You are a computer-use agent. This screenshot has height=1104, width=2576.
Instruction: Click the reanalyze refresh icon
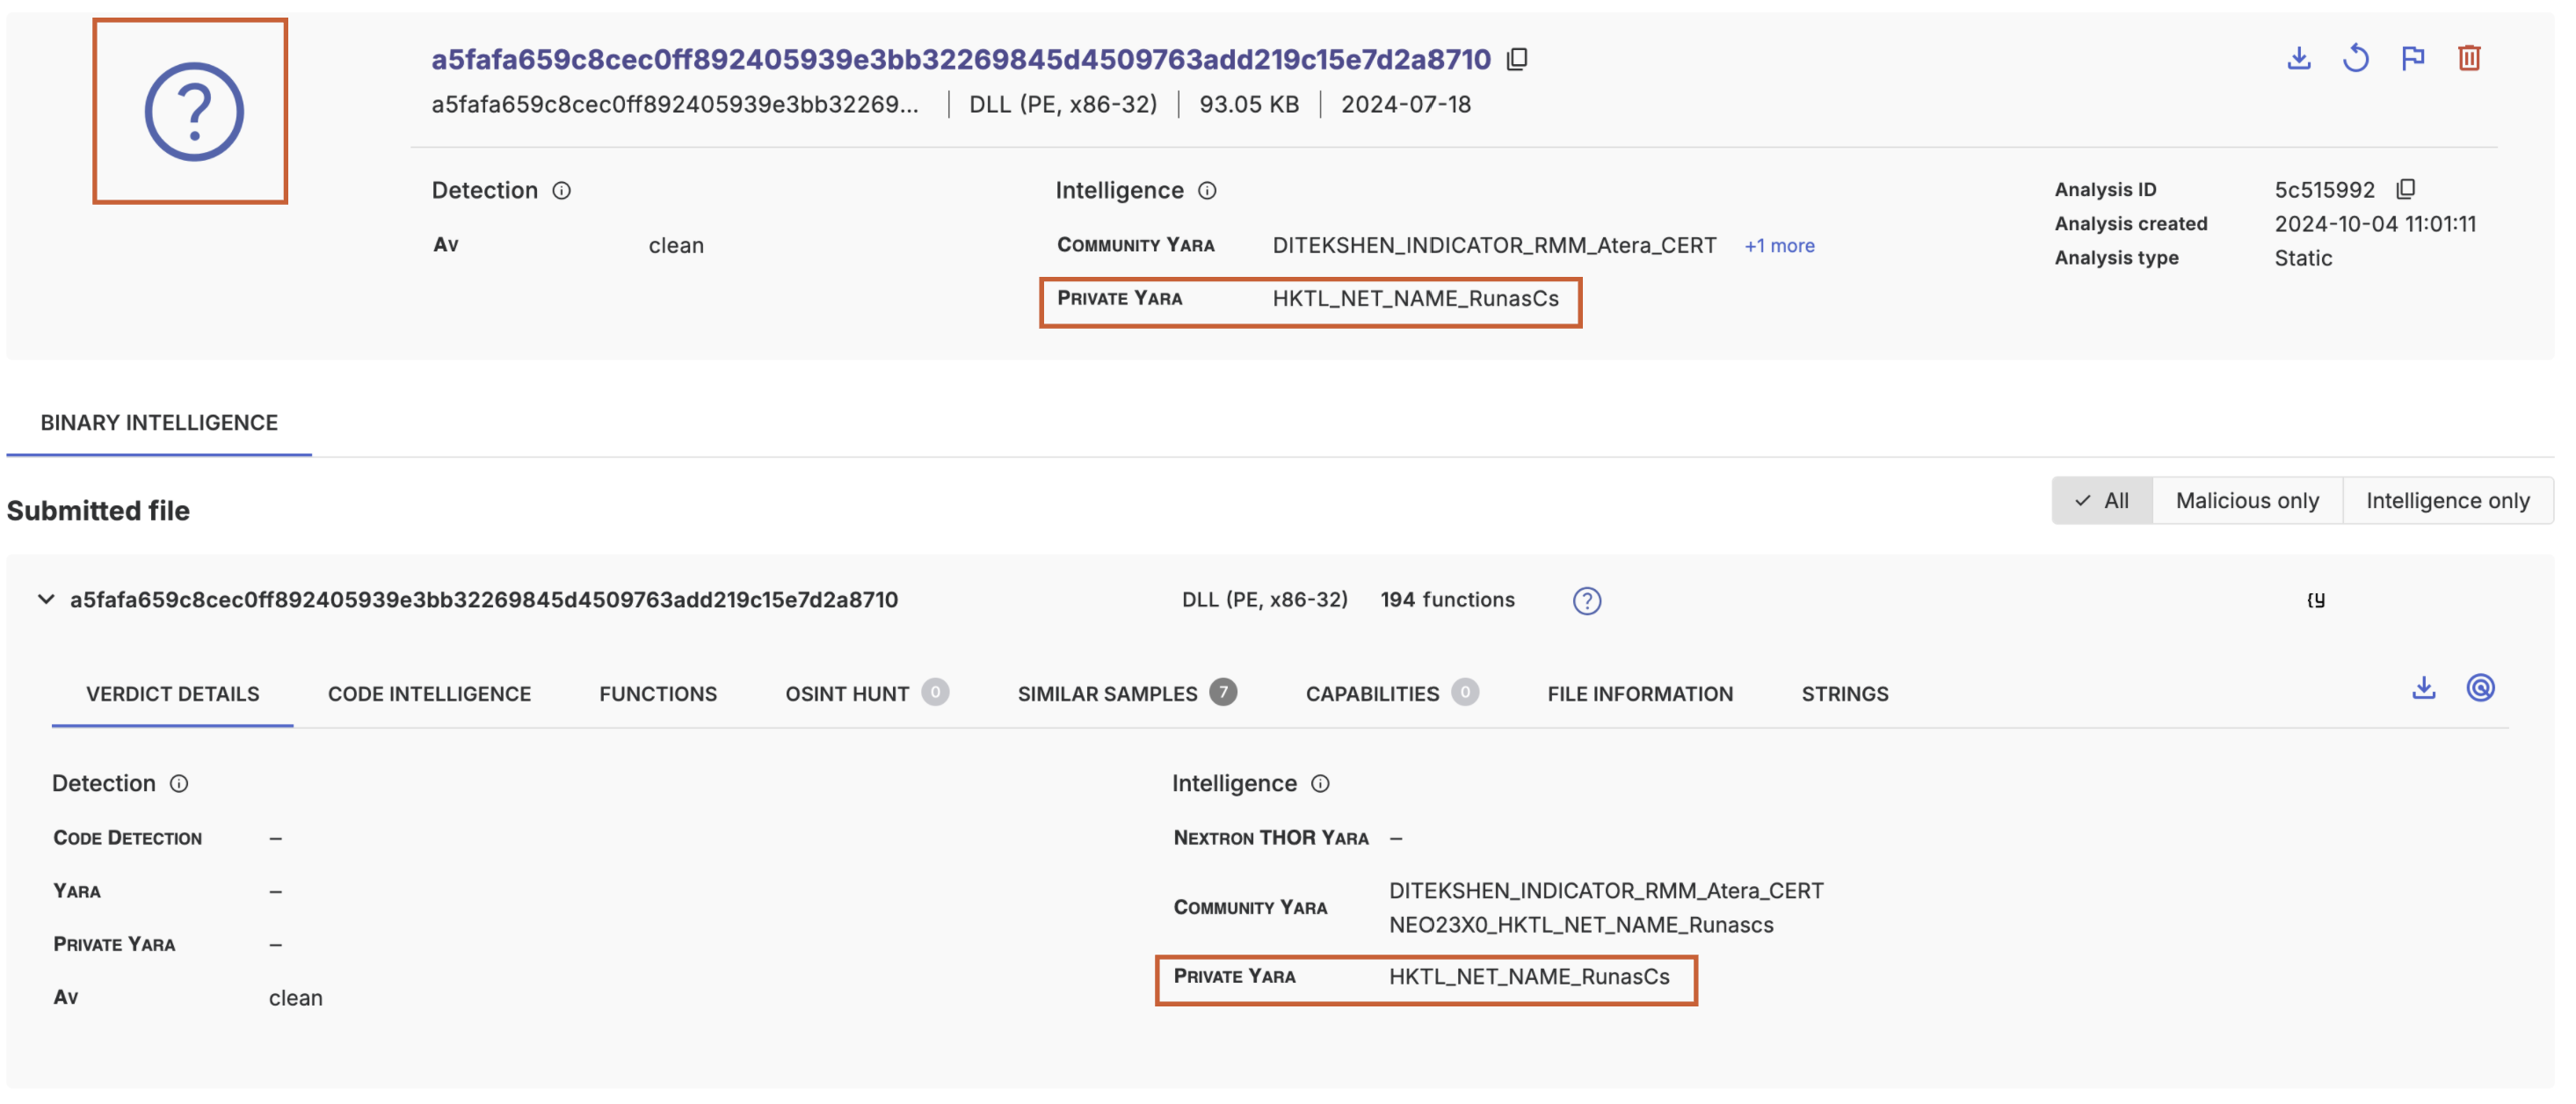pos(2355,58)
